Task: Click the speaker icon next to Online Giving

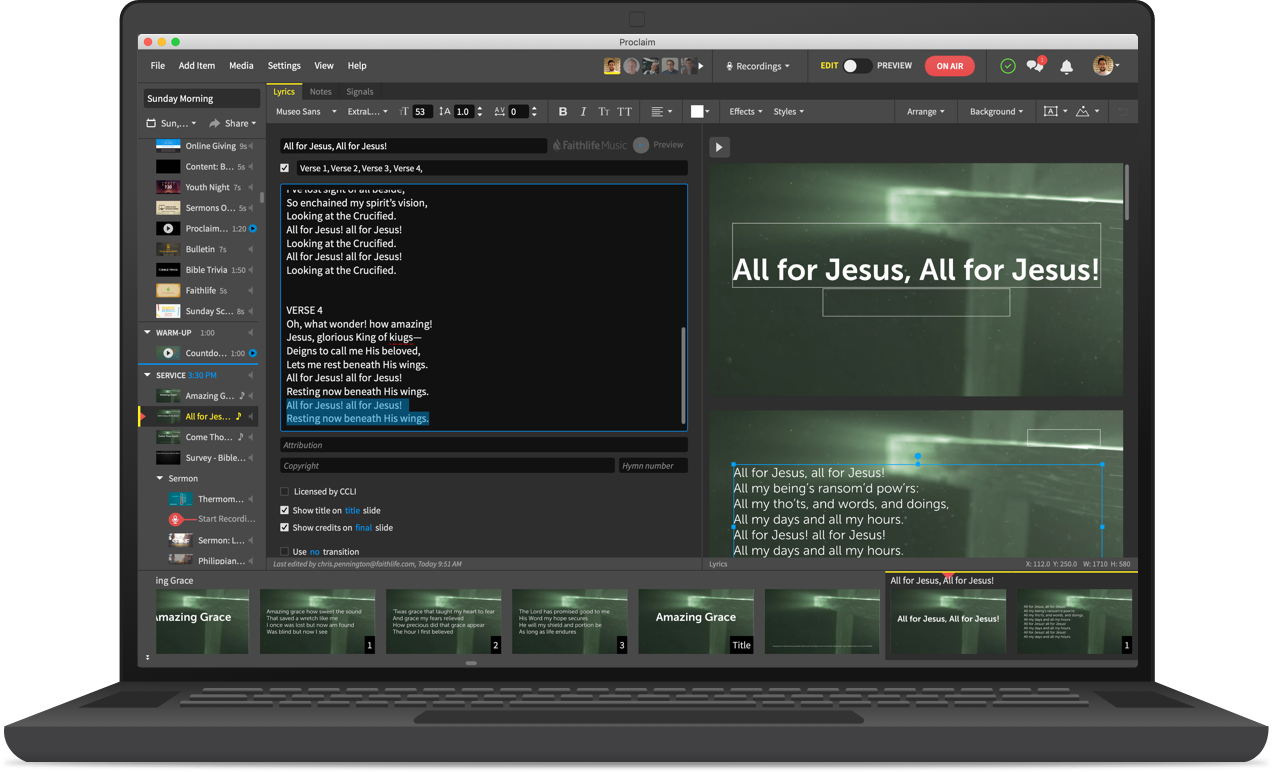Action: (252, 146)
